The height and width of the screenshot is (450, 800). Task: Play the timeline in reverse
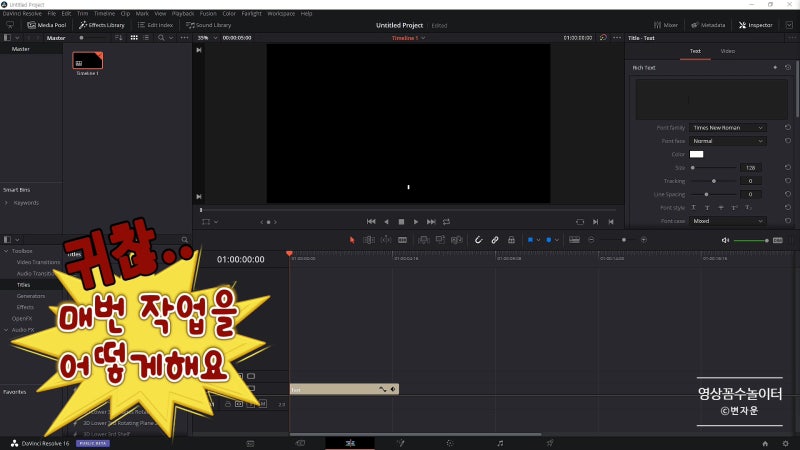pyautogui.click(x=386, y=221)
